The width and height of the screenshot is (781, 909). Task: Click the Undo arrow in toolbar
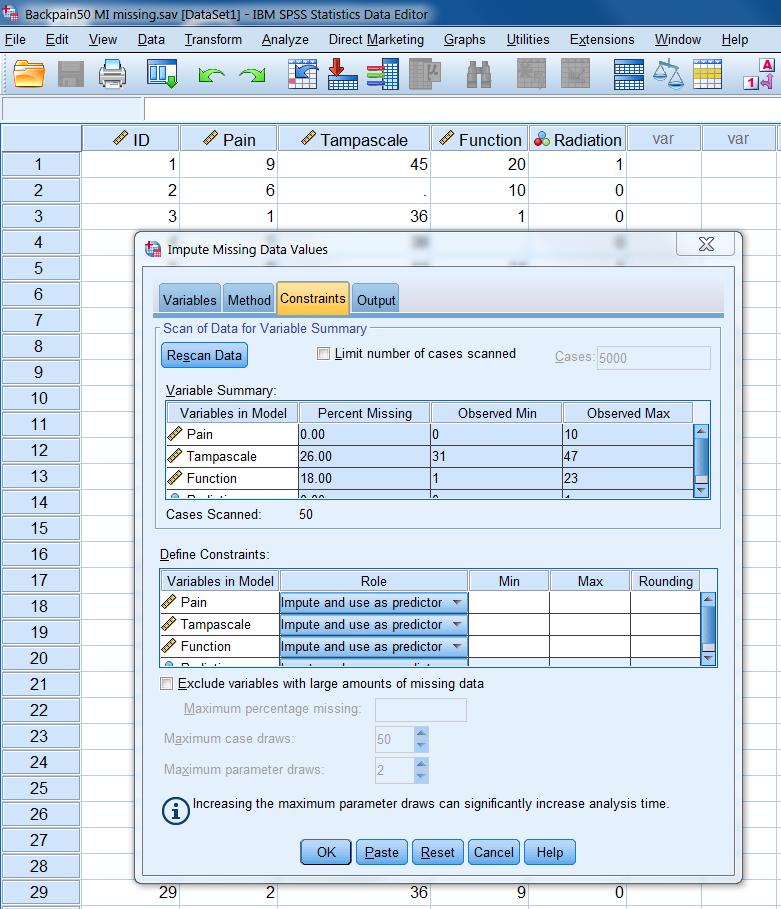click(211, 75)
